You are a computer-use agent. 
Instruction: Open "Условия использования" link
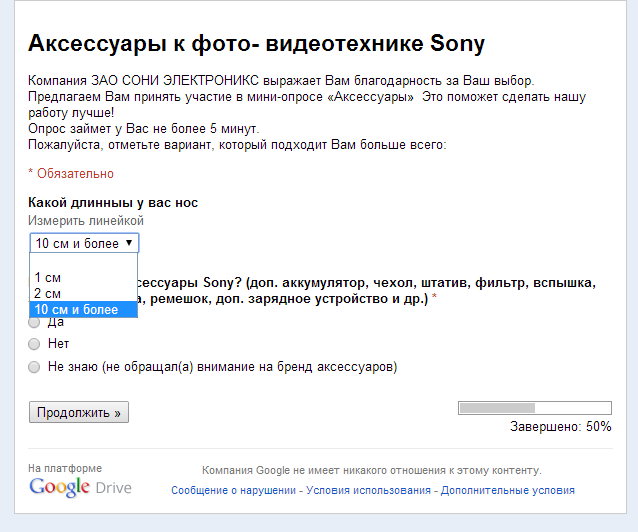(368, 490)
